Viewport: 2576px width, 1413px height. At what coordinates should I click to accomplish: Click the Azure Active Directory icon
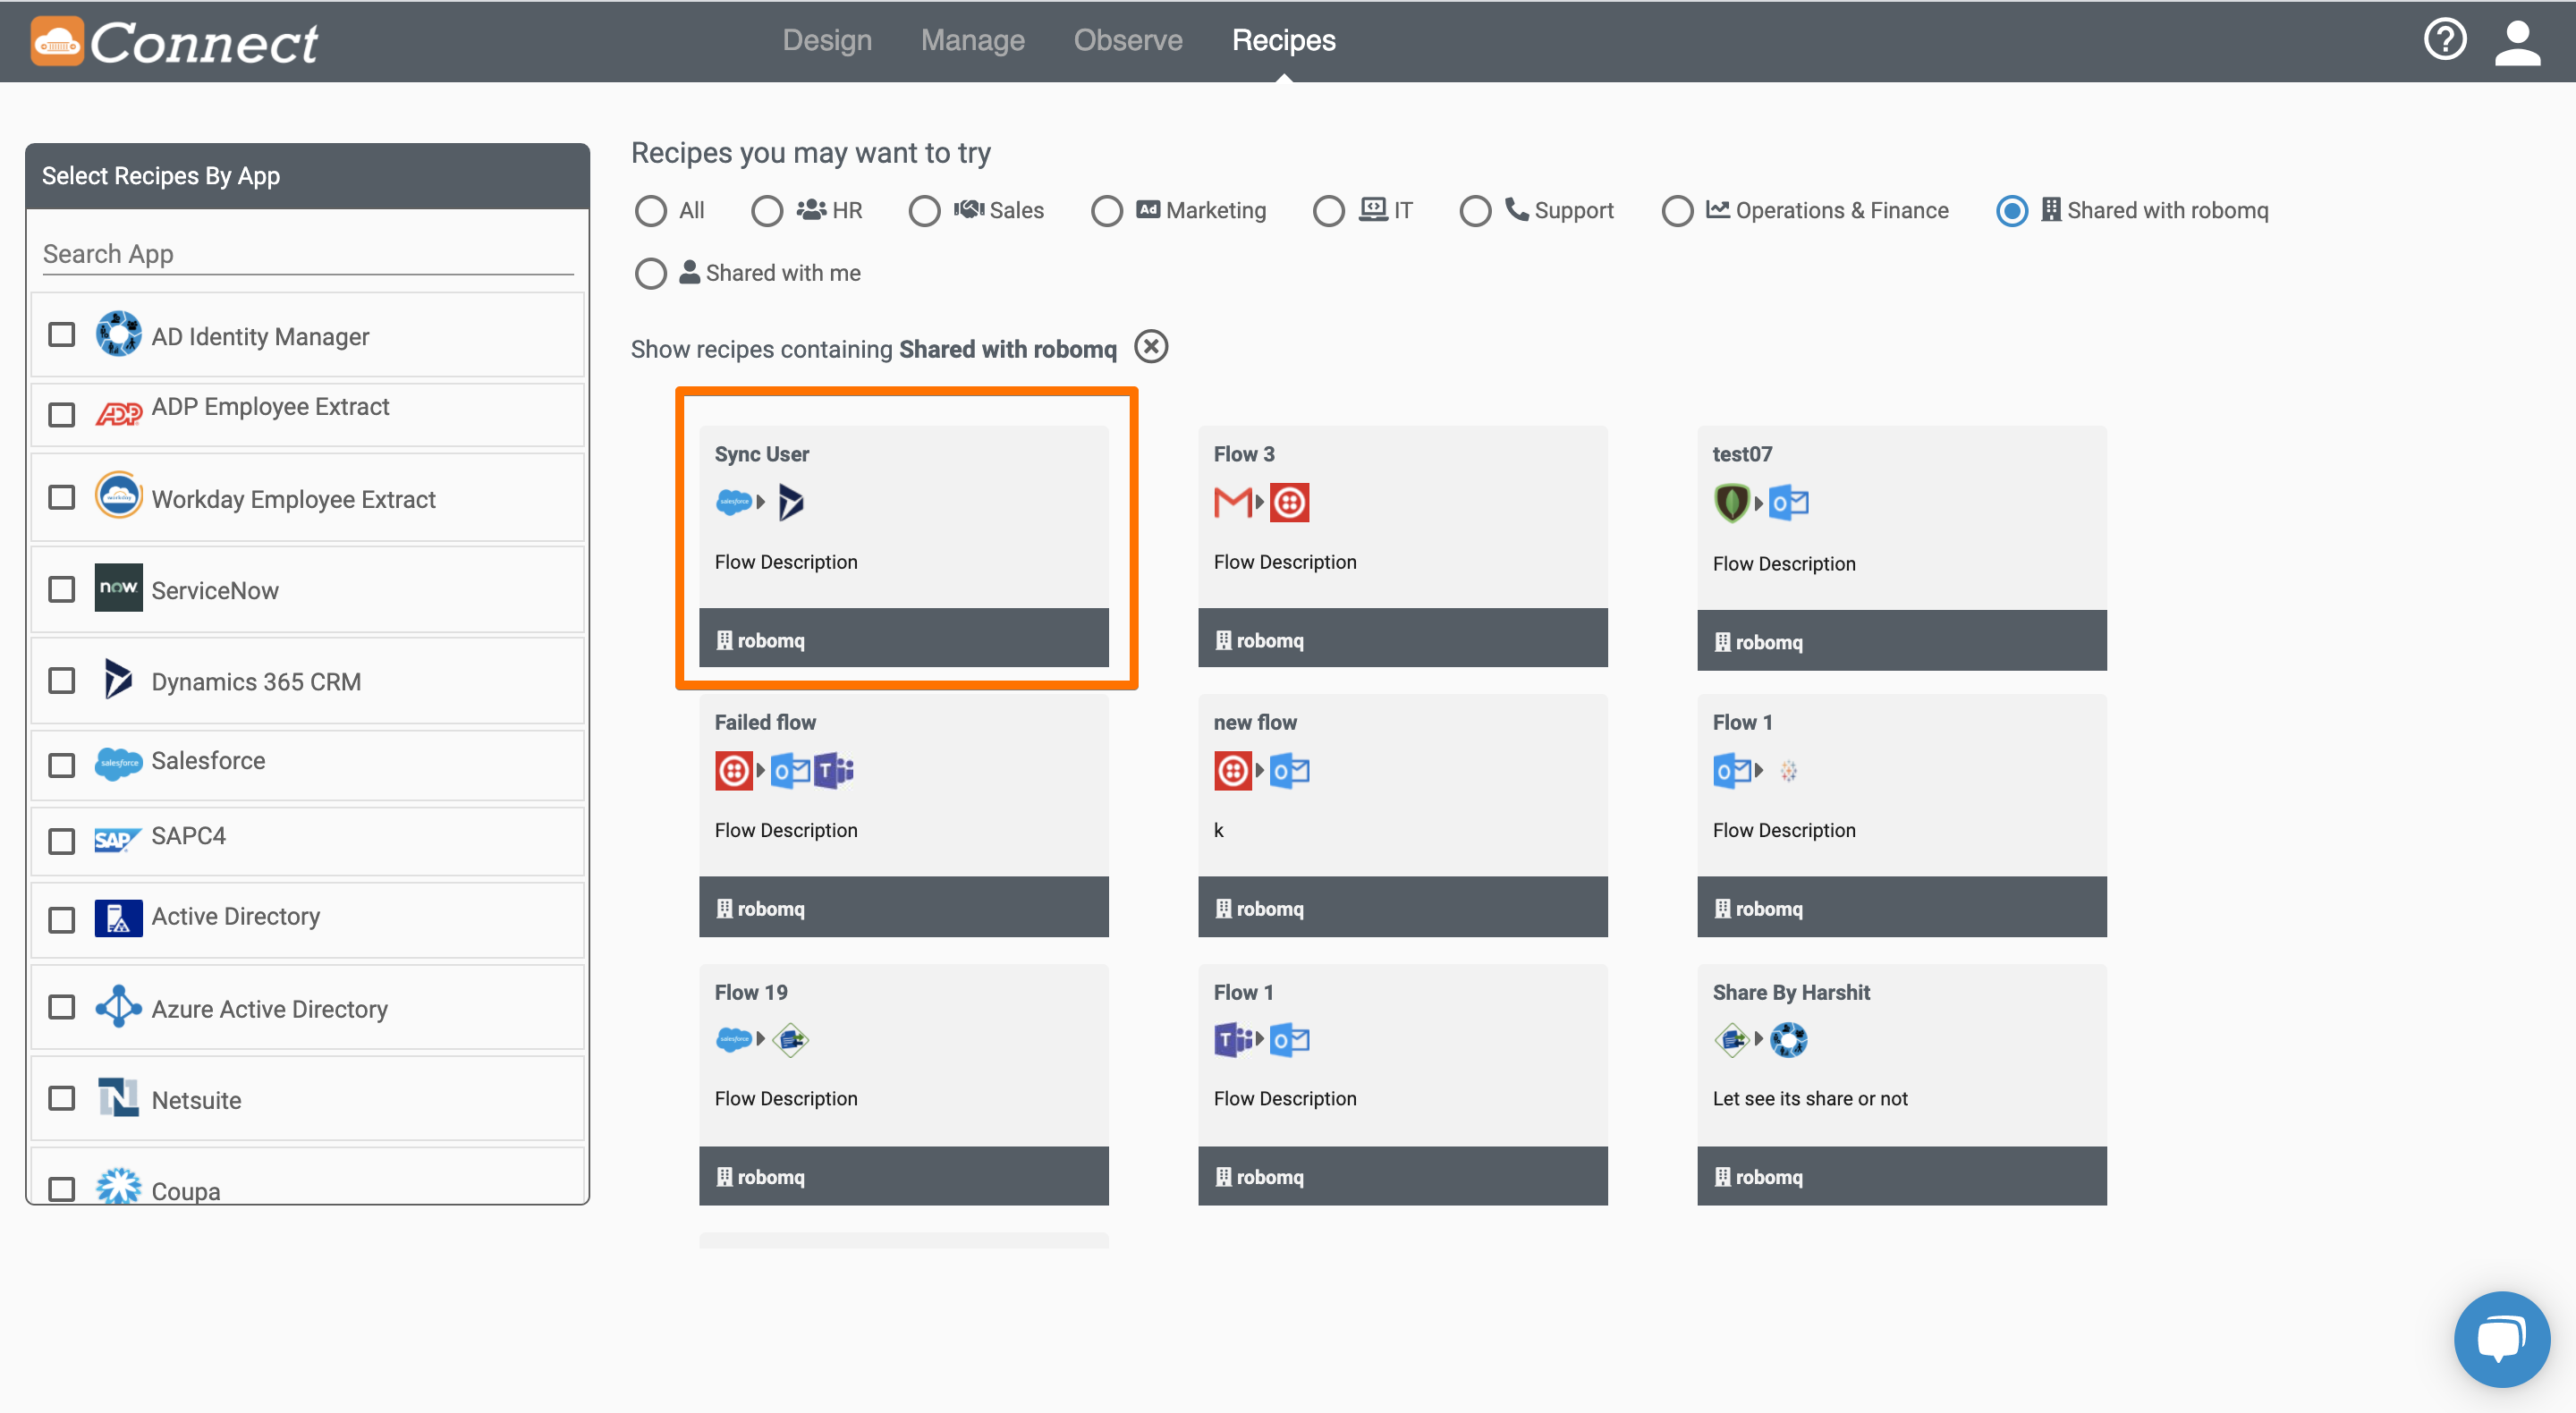tap(118, 1007)
